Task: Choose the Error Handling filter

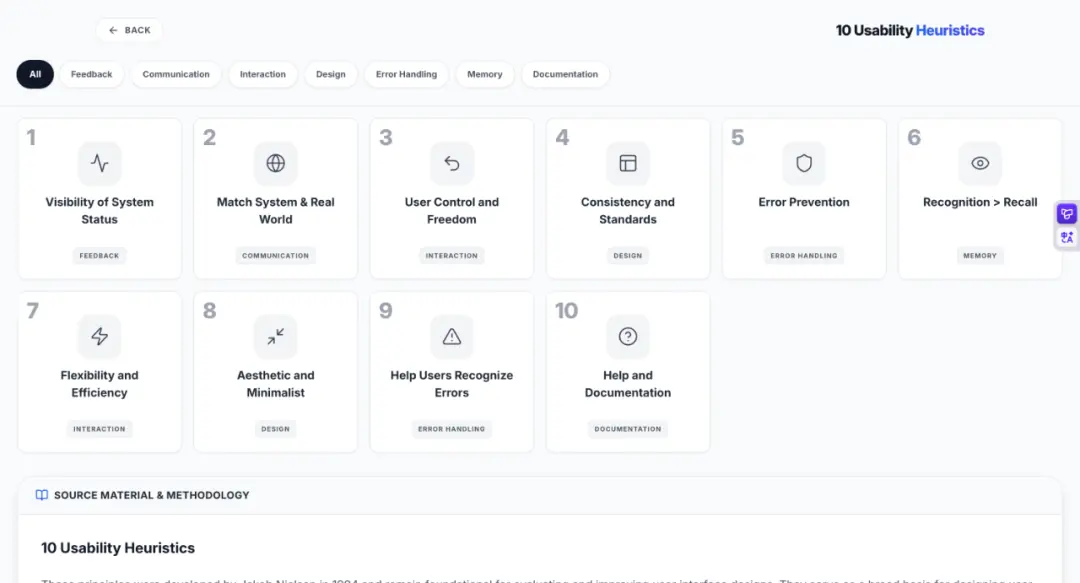Action: pos(406,74)
